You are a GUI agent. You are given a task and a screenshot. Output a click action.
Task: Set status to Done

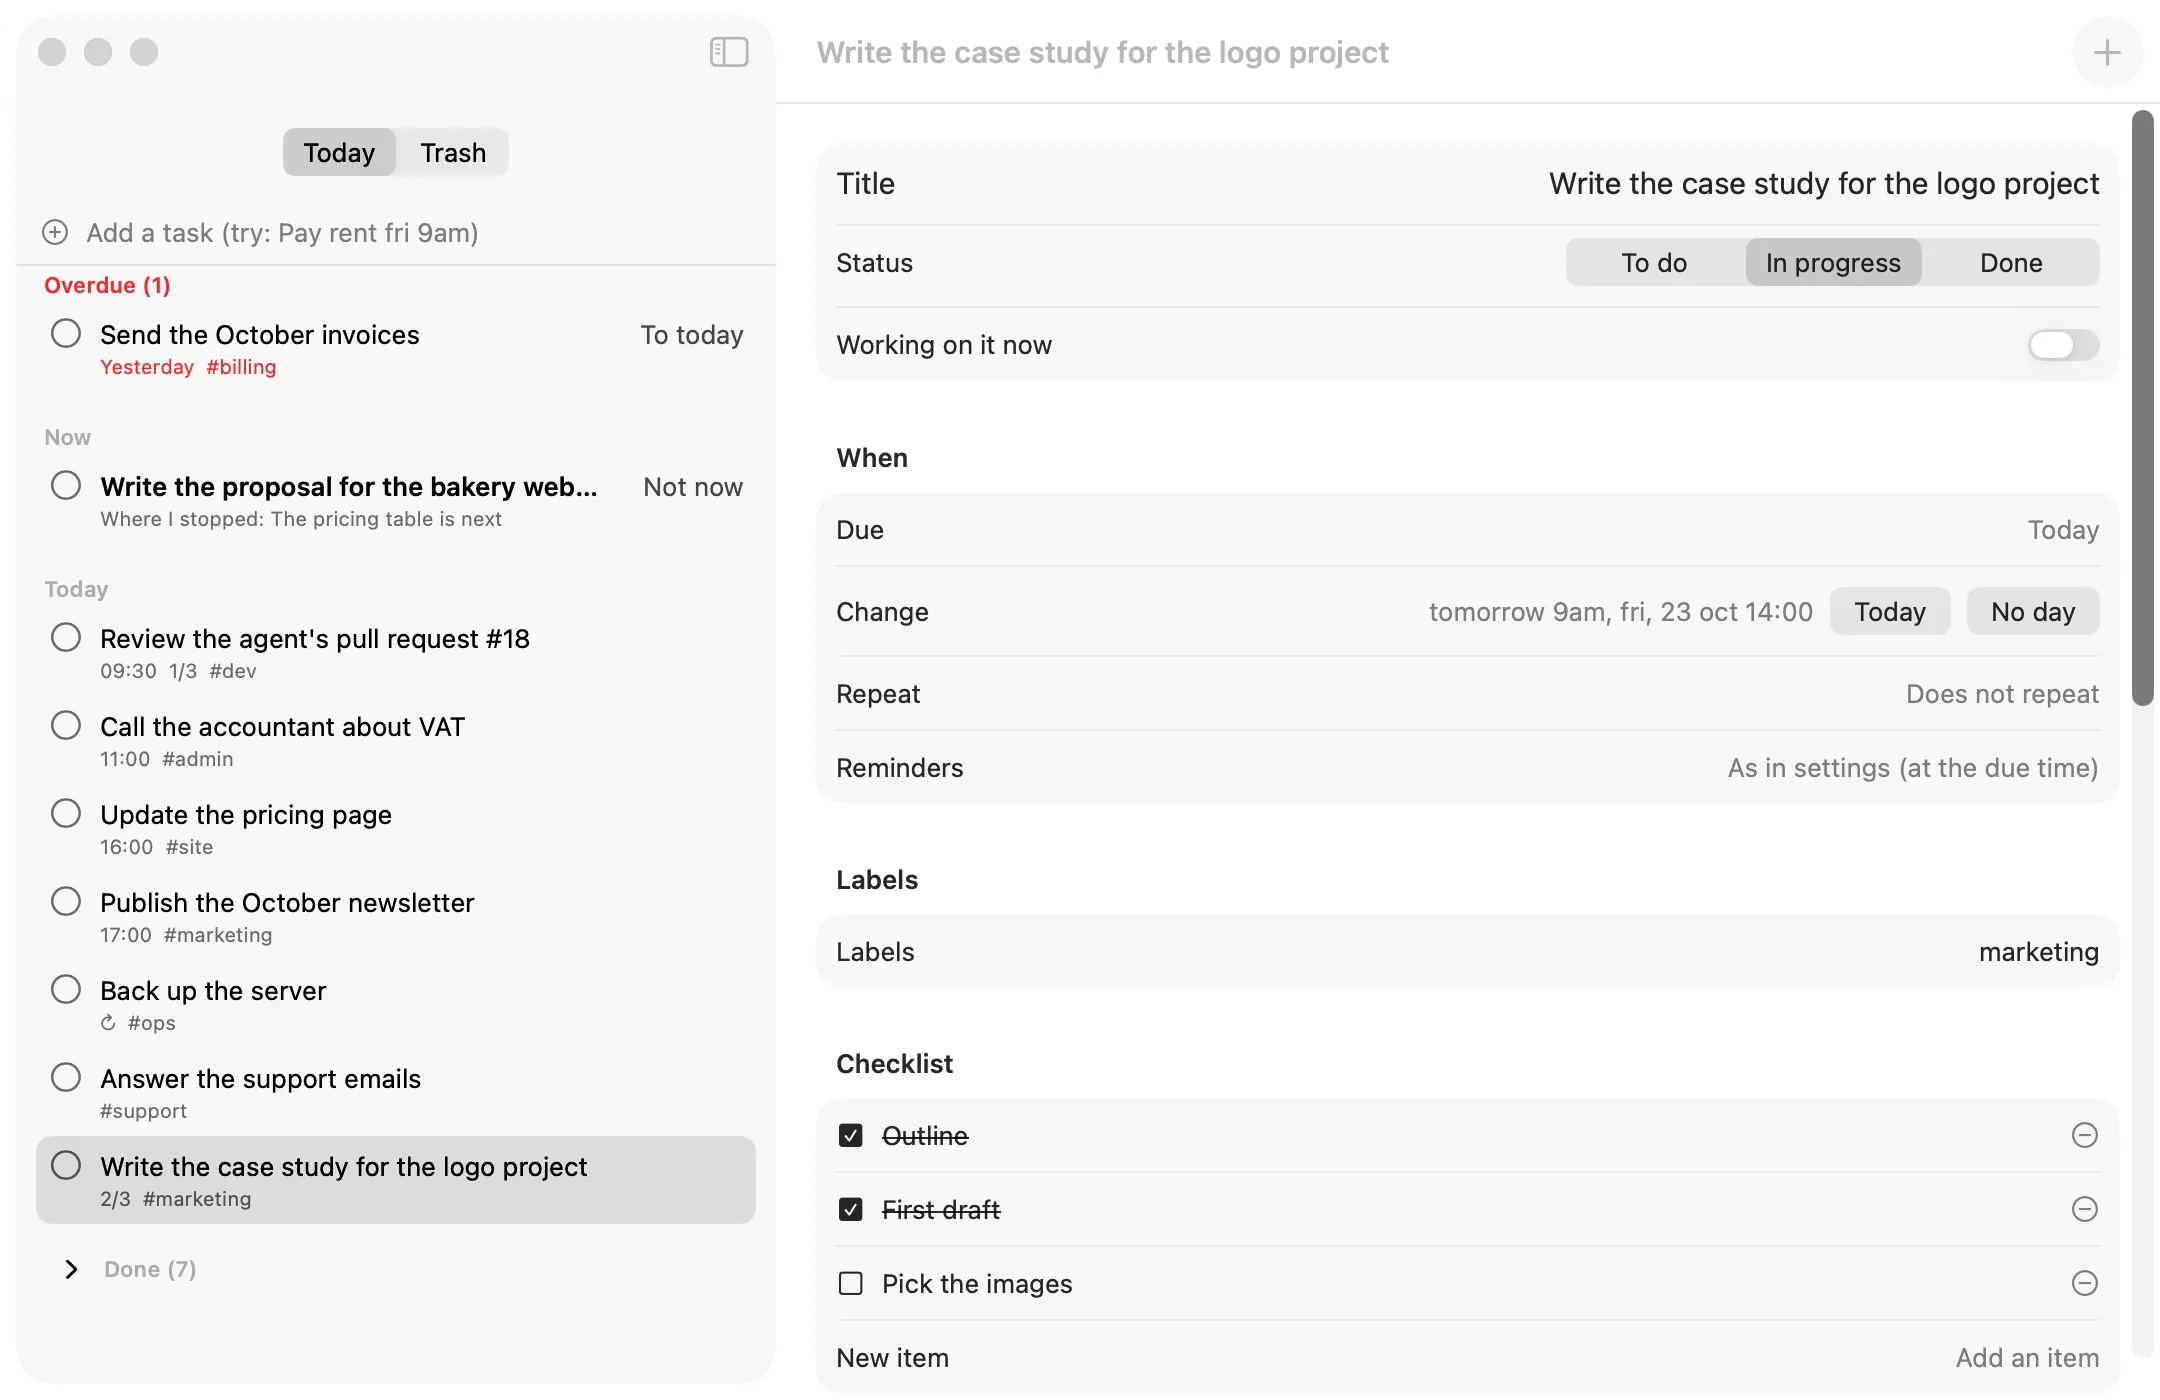point(2011,263)
